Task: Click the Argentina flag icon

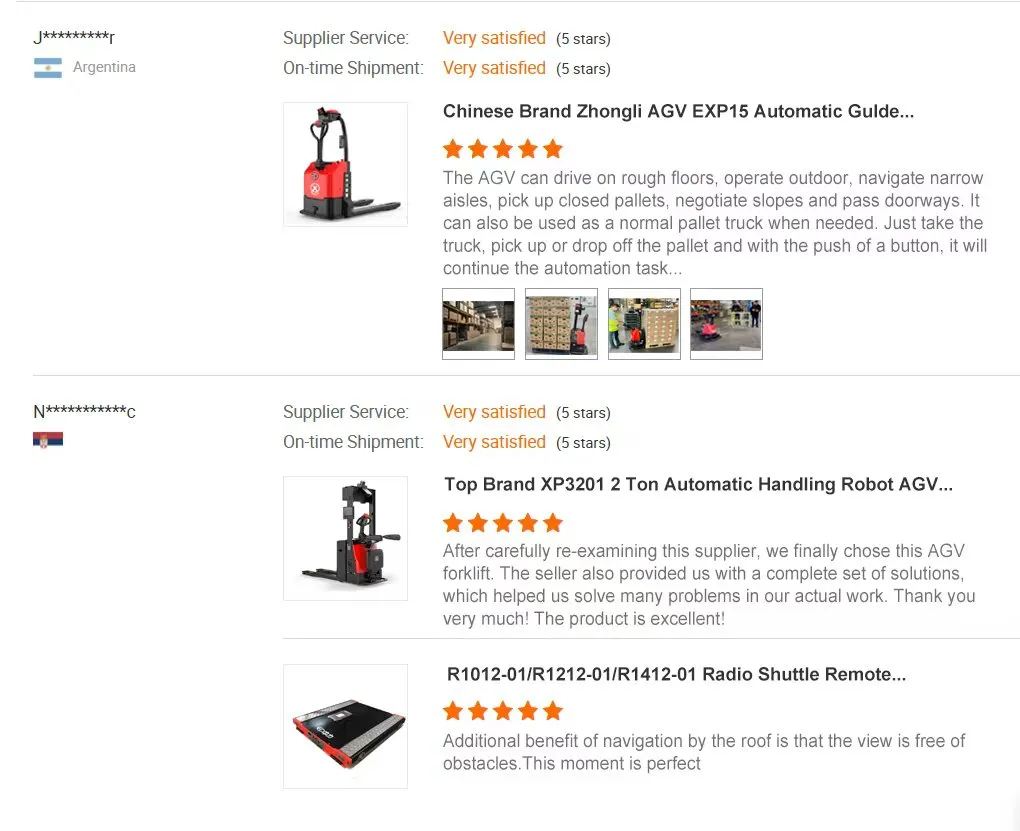Action: coord(47,68)
